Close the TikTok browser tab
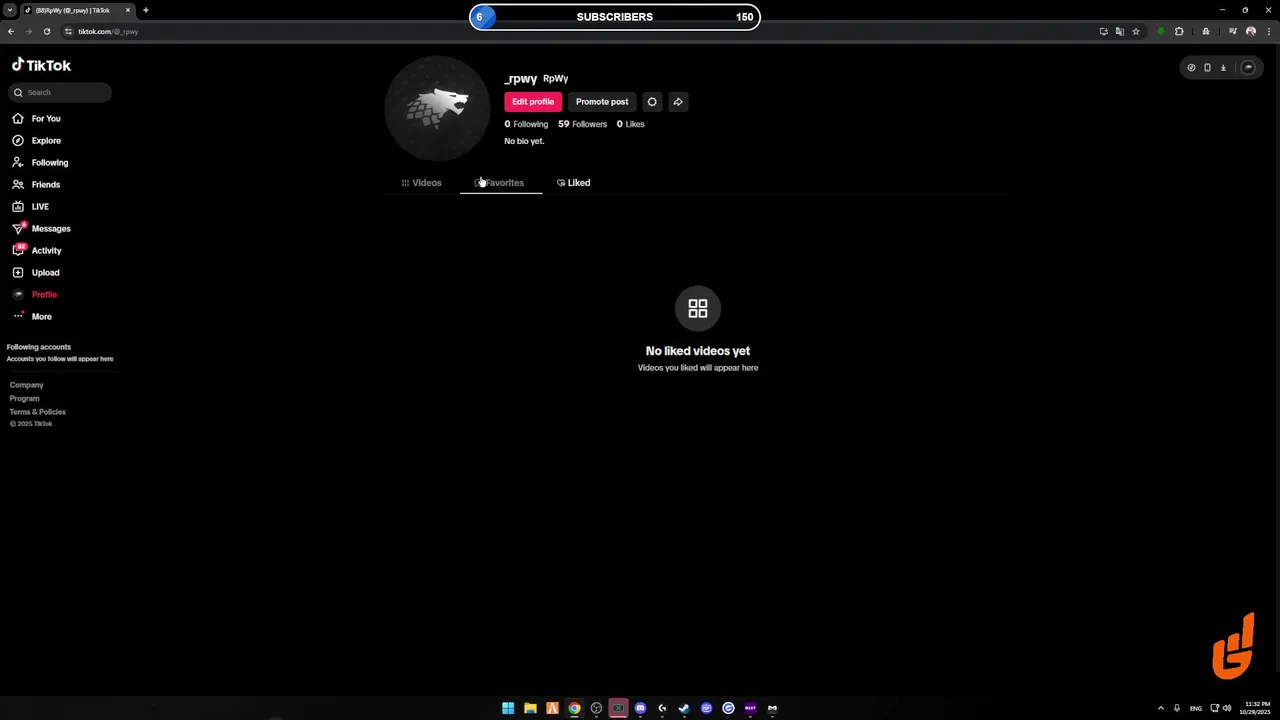The image size is (1280, 720). point(128,10)
